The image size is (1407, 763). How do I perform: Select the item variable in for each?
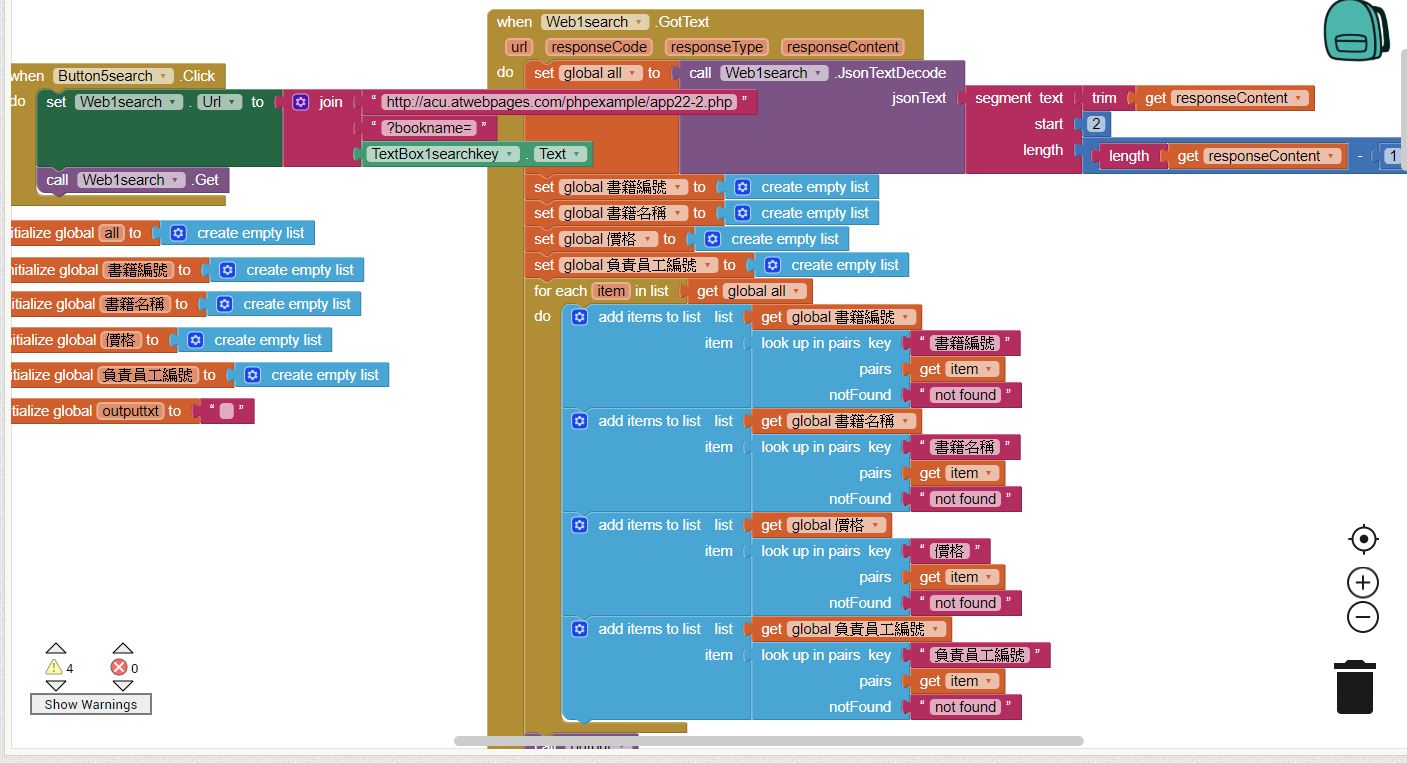coord(611,291)
